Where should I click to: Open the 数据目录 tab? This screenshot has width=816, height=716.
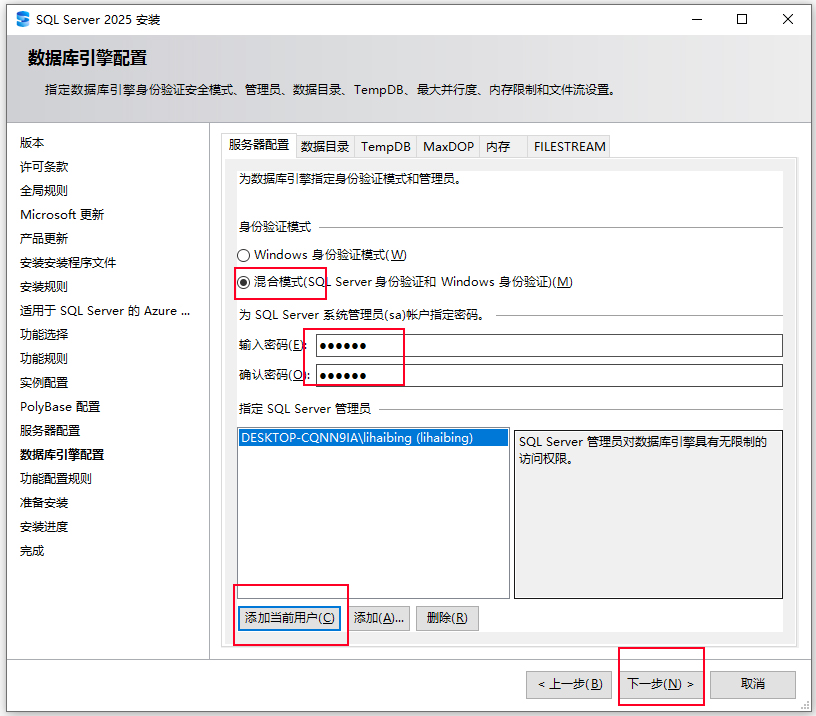click(x=325, y=147)
